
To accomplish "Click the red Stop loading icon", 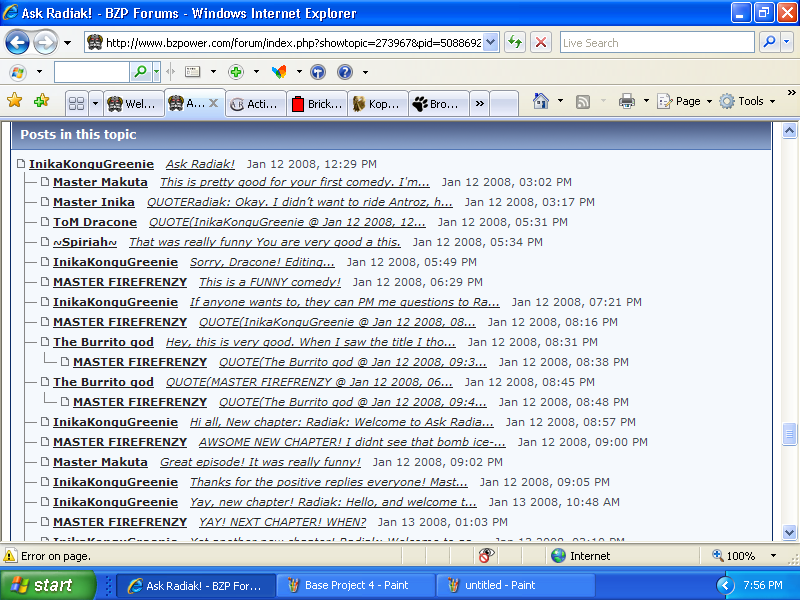I will pyautogui.click(x=541, y=42).
